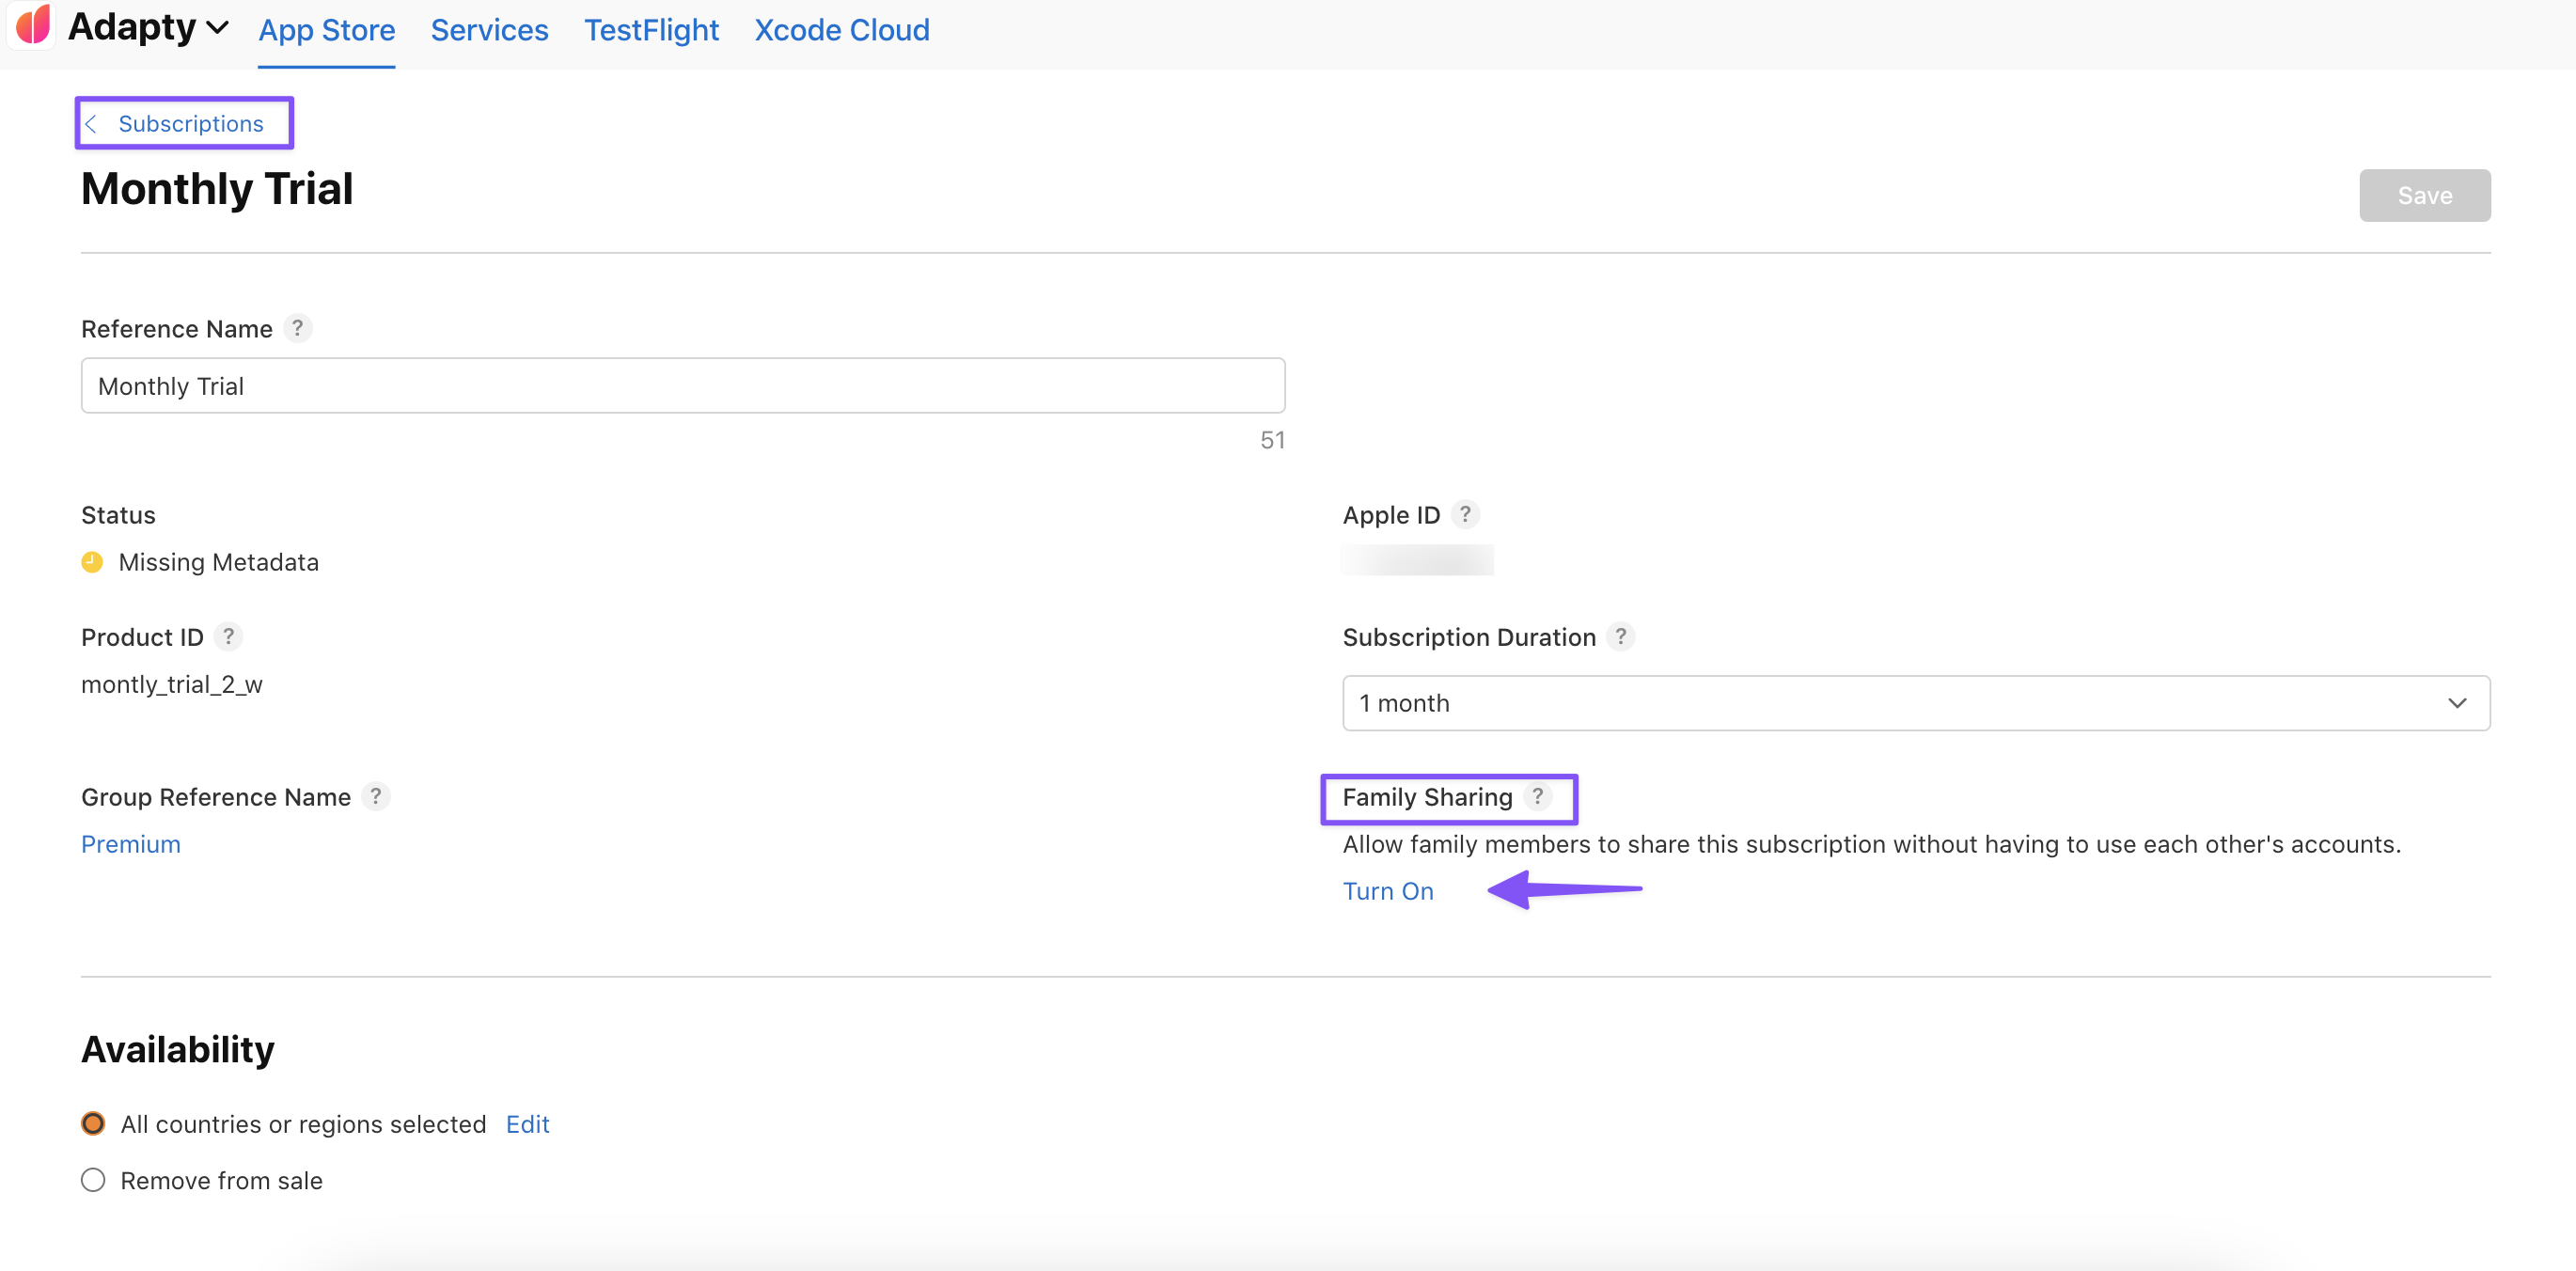This screenshot has height=1271, width=2576.
Task: Click help icon beside Apple ID
Action: click(1465, 514)
